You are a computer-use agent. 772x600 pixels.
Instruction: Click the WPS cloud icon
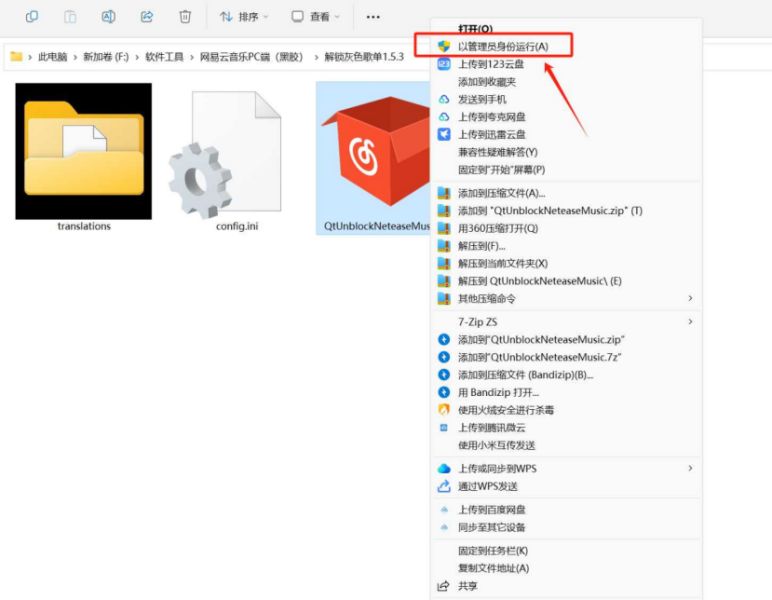pyautogui.click(x=444, y=468)
